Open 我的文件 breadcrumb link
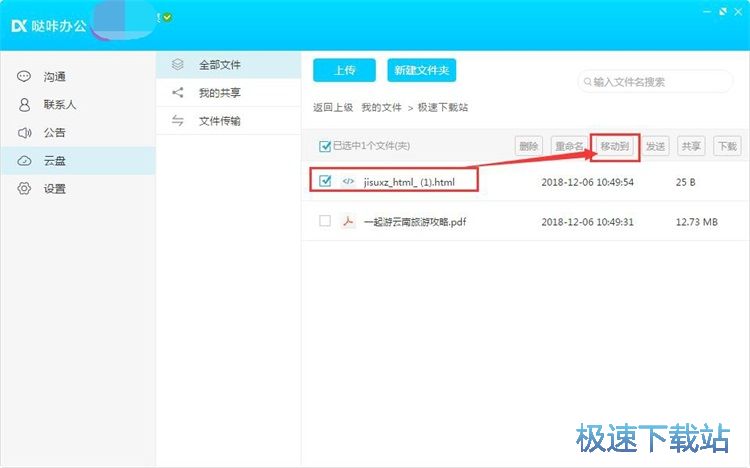Image resolution: width=750 pixels, height=468 pixels. pos(381,108)
